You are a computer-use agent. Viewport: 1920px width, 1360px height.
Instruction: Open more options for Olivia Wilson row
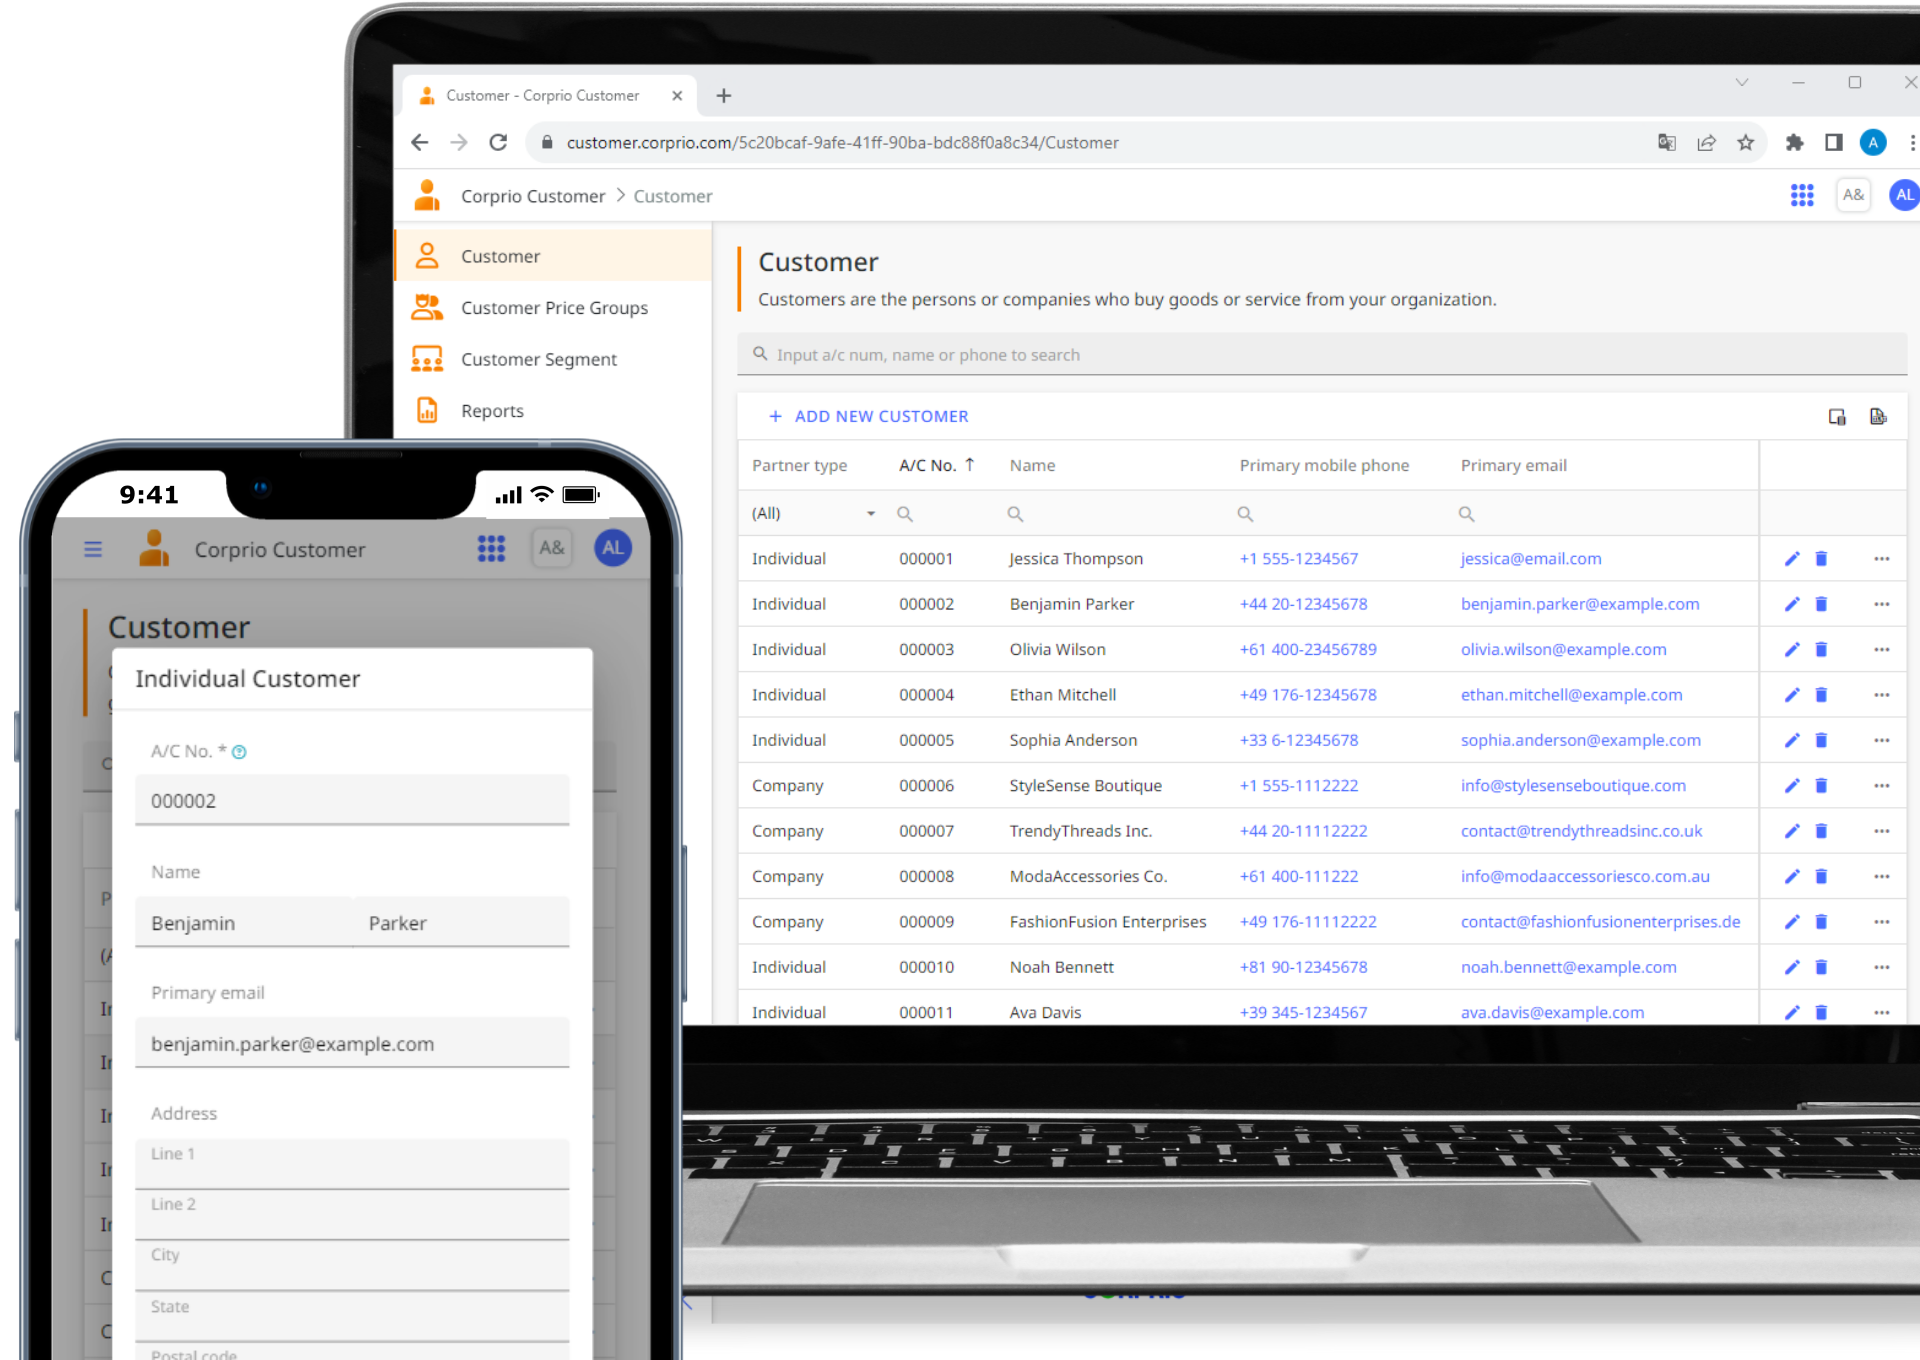coord(1881,650)
